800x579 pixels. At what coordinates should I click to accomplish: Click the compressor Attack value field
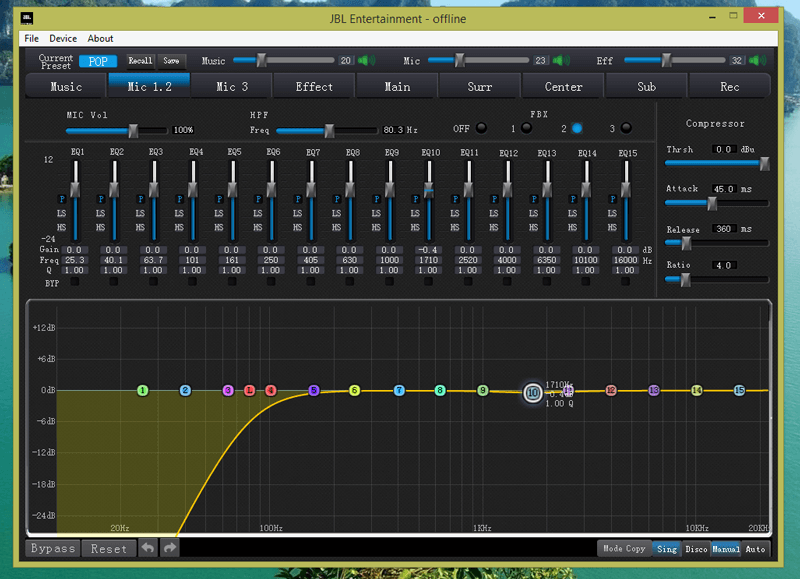[x=725, y=189]
